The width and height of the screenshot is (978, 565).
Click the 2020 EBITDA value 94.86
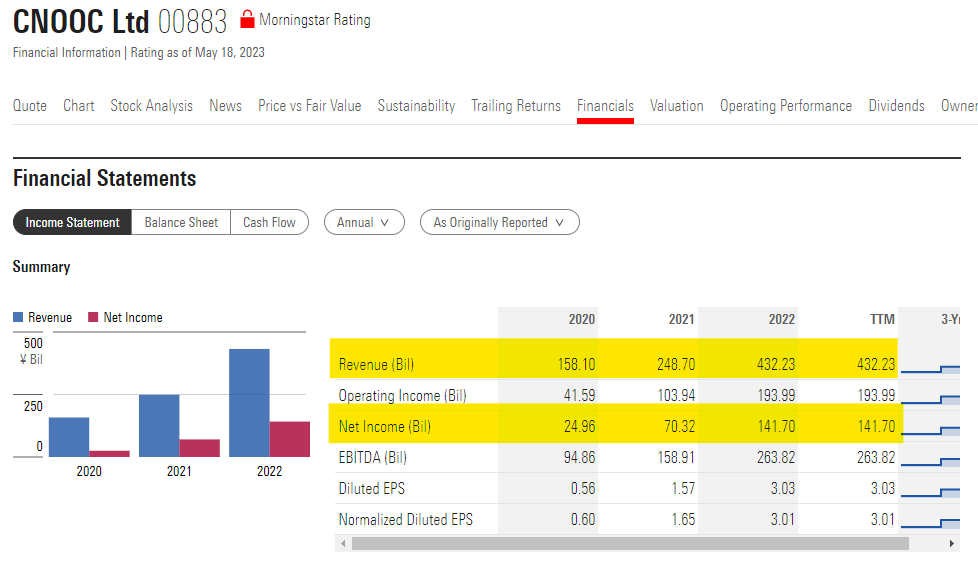(579, 457)
